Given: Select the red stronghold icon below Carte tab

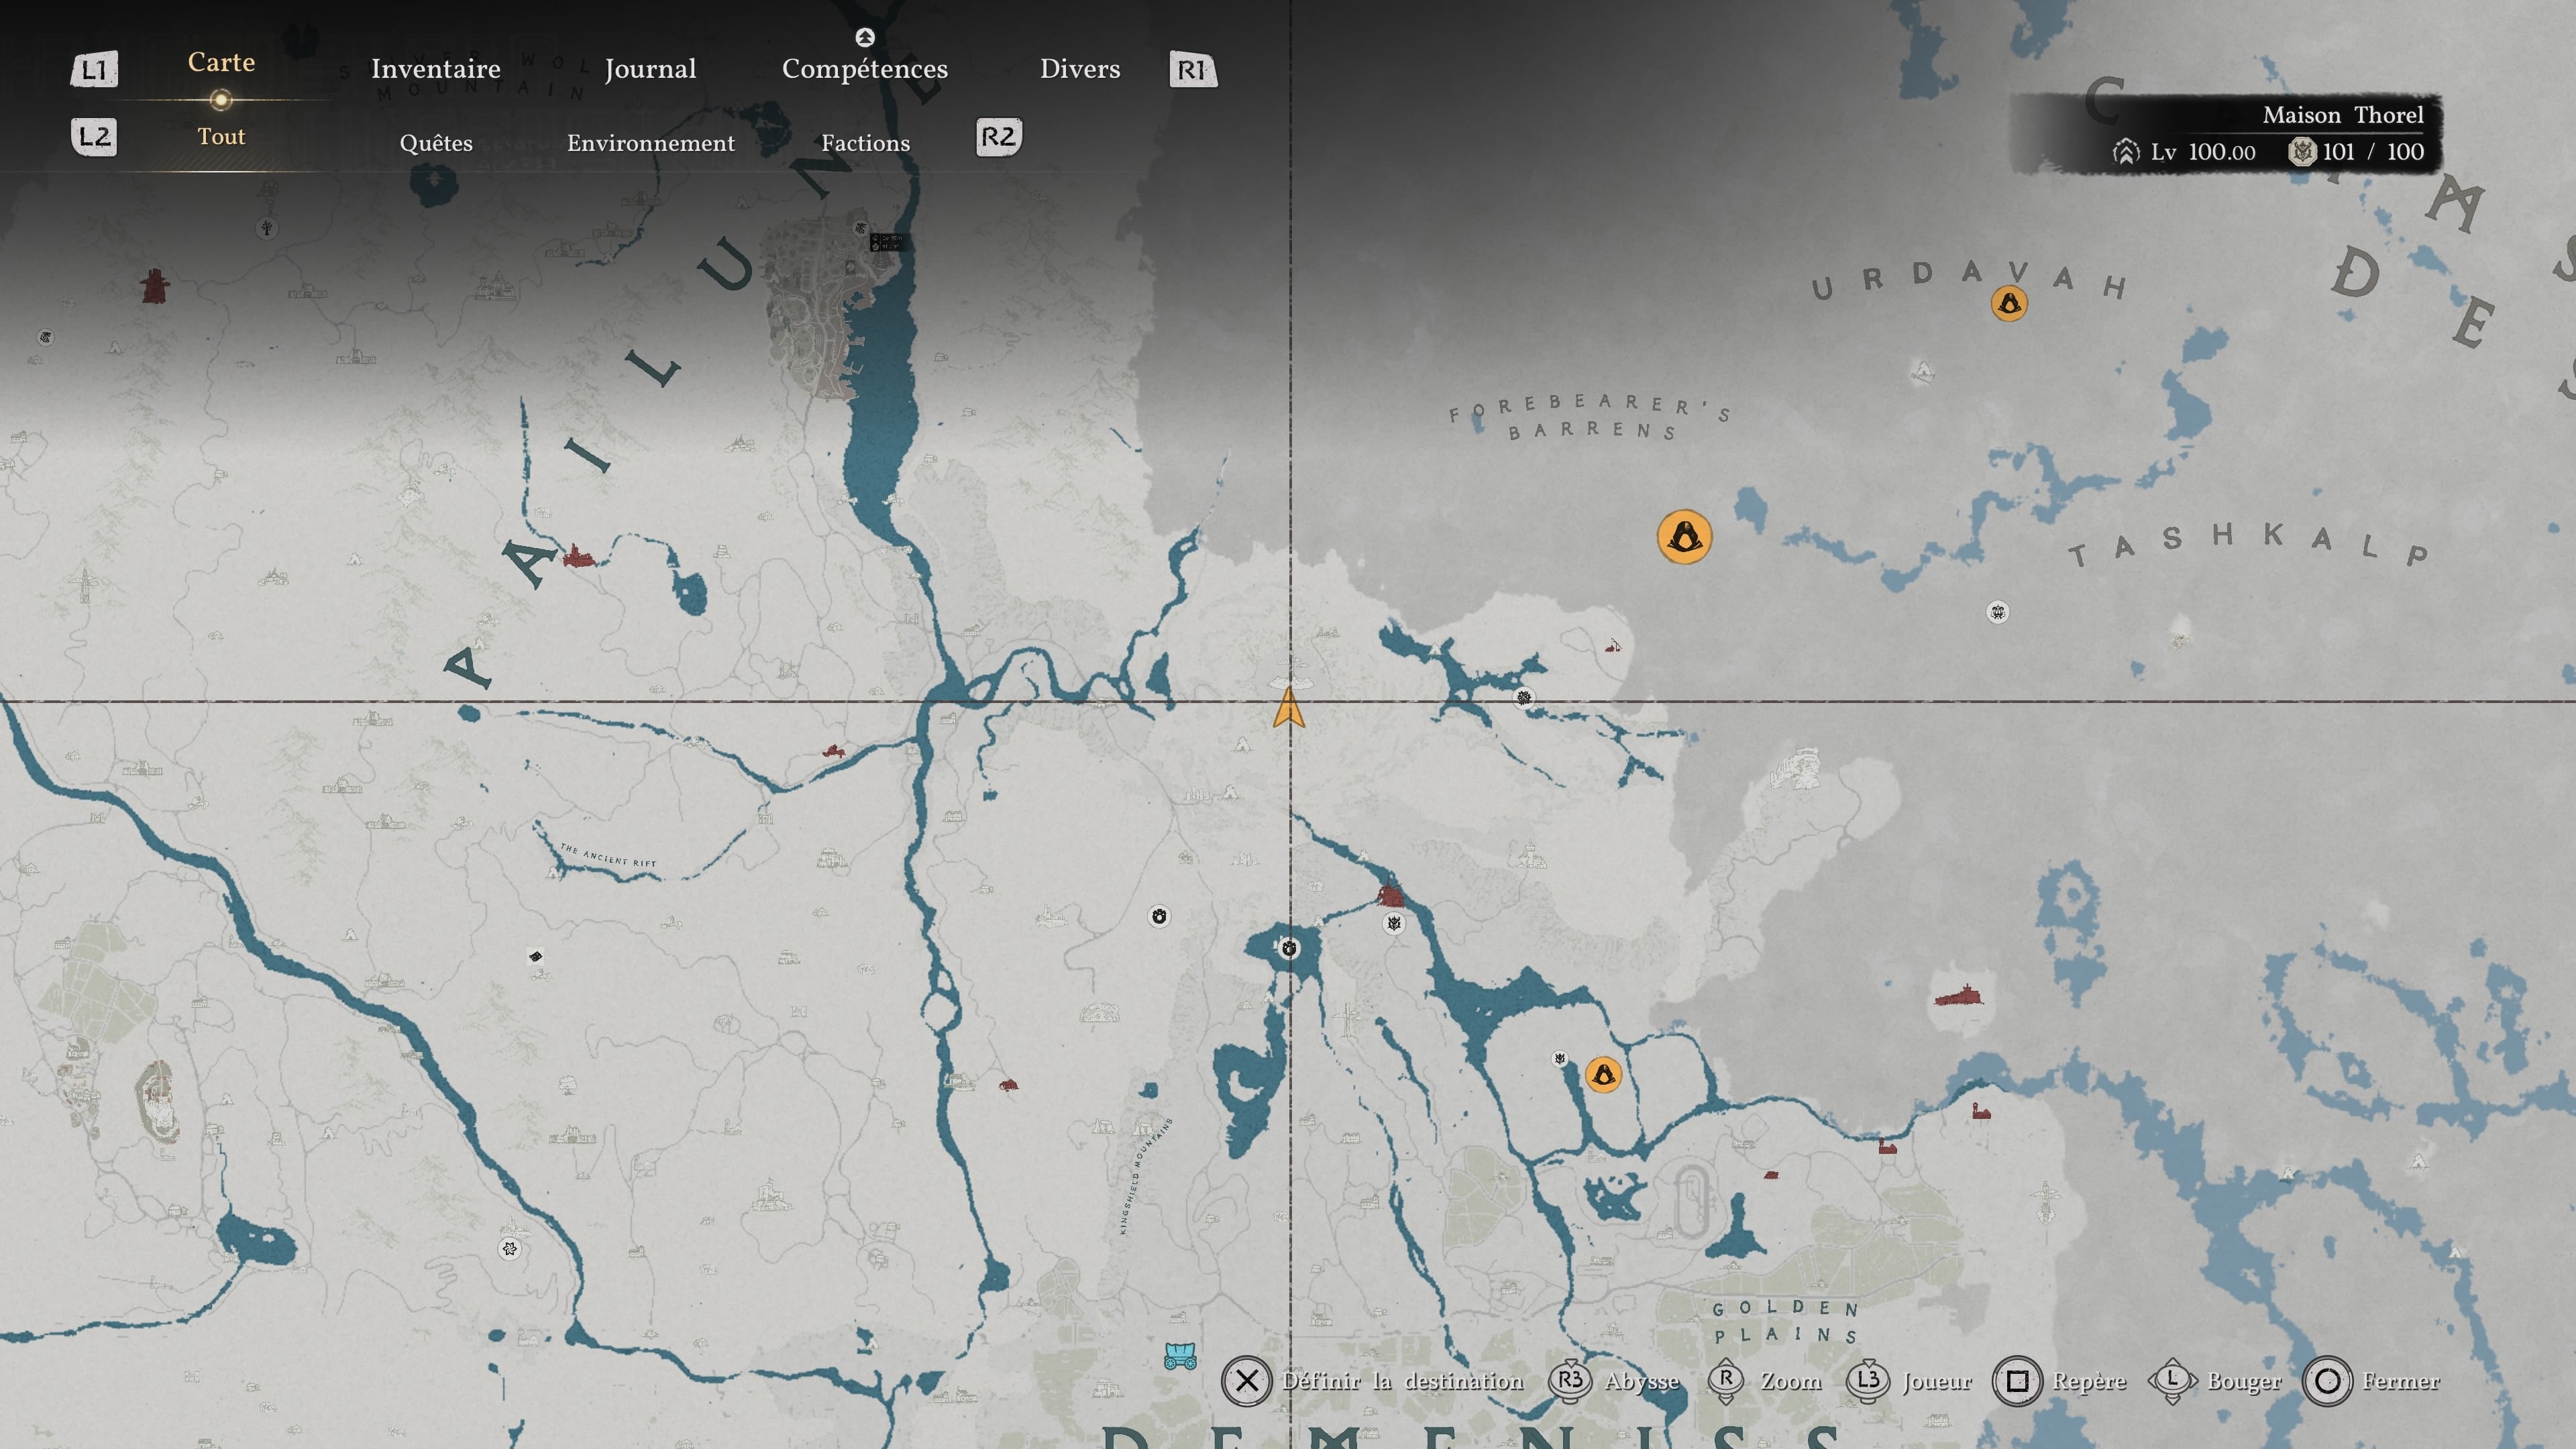Looking at the screenshot, I should tap(154, 286).
